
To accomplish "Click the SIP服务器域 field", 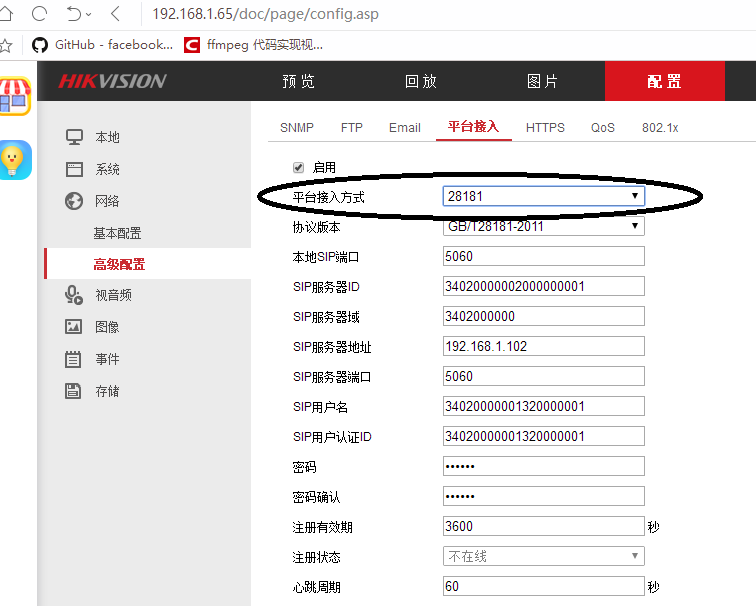I will click(543, 316).
